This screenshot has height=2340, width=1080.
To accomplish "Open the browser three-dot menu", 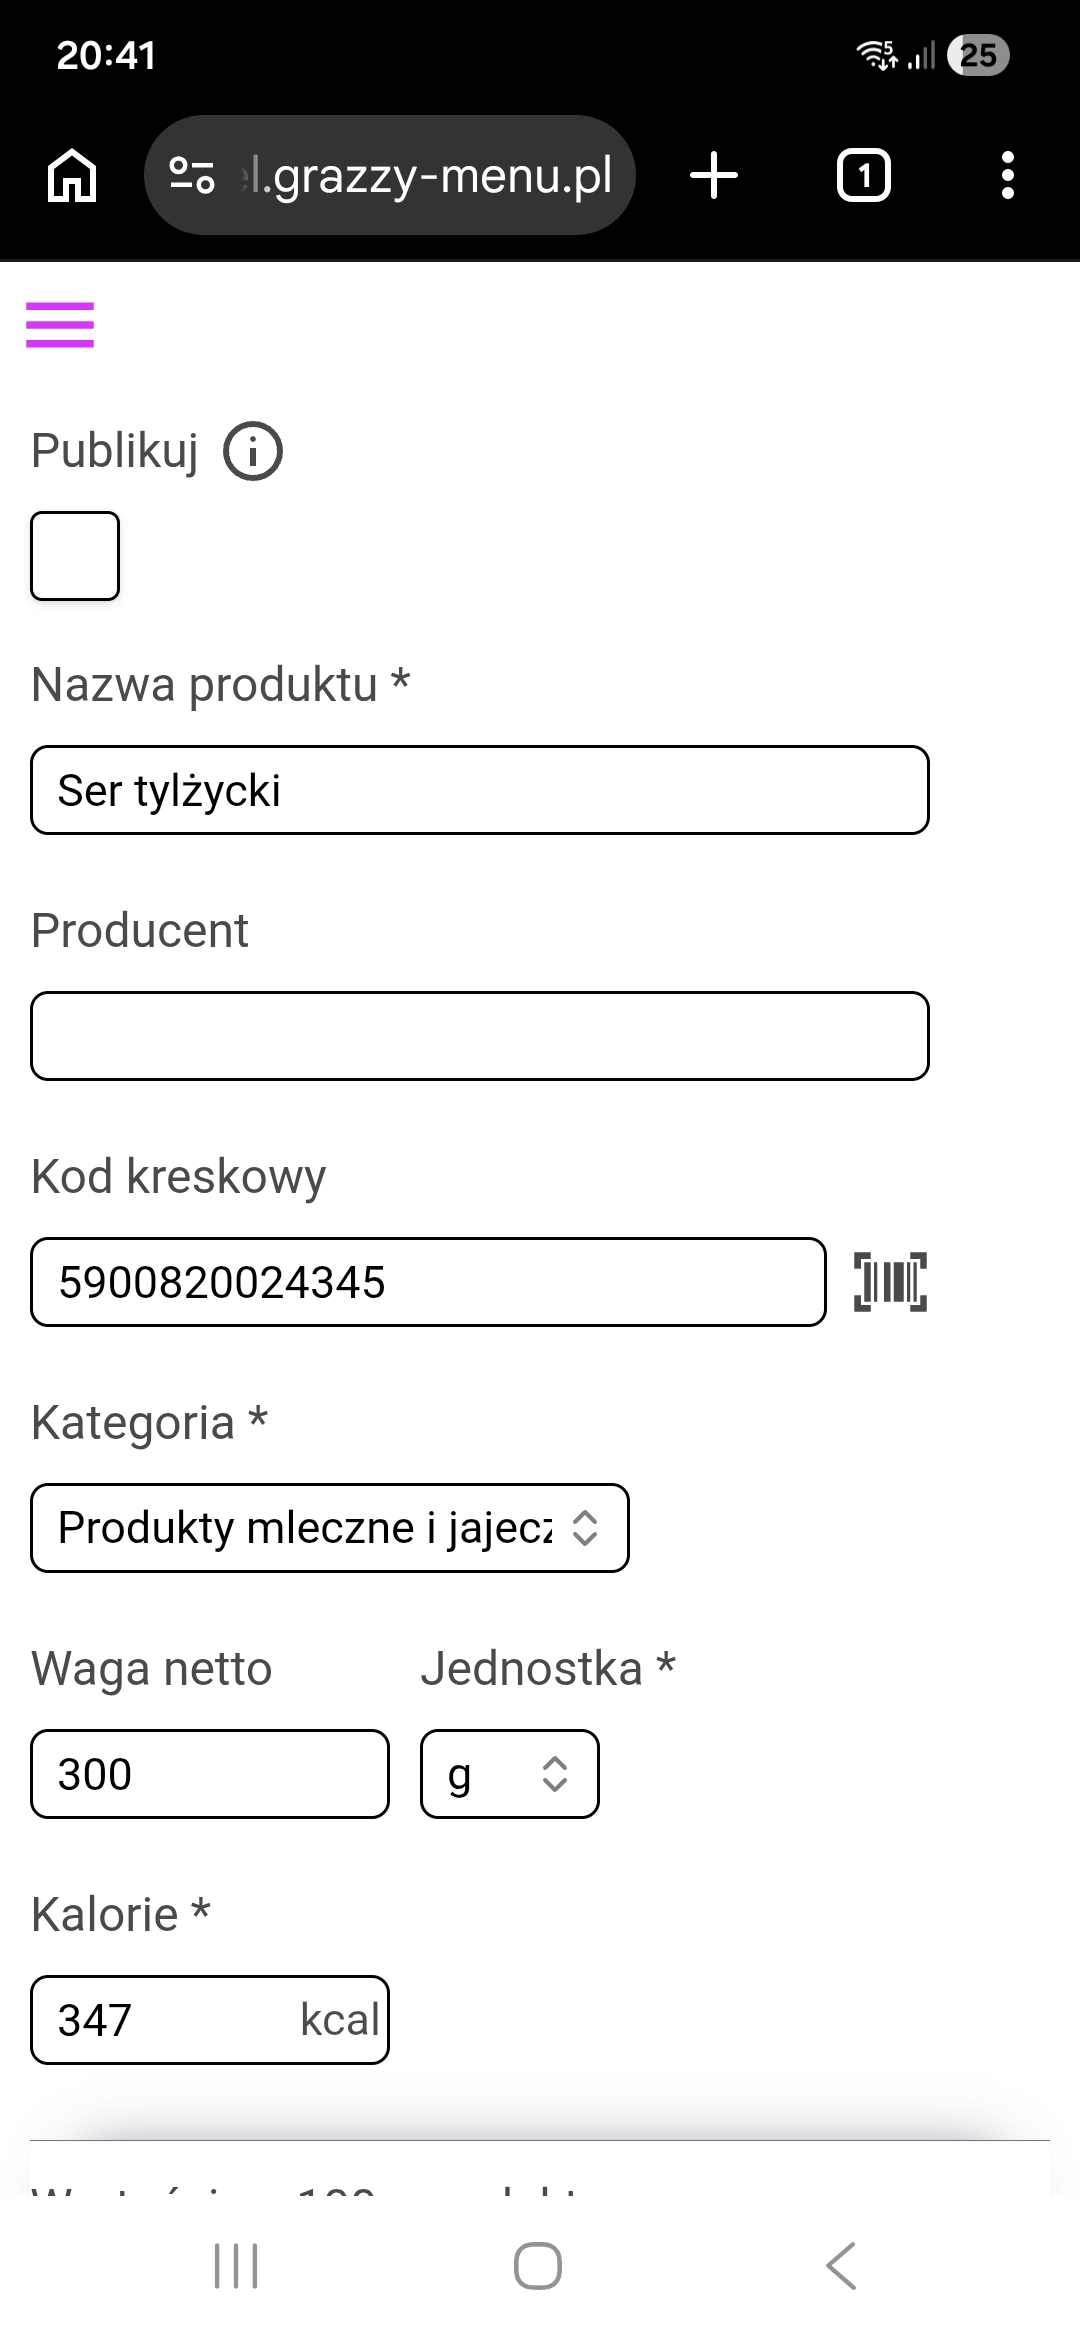I will 1008,174.
